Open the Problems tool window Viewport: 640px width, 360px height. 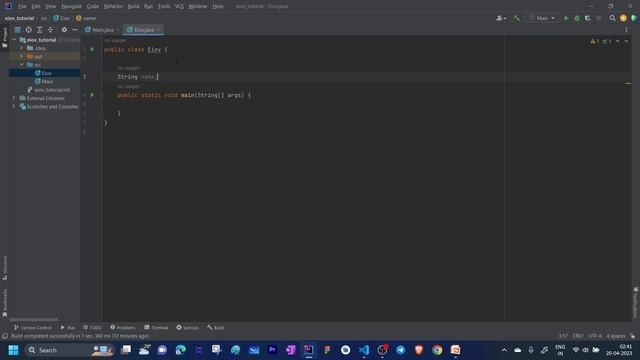122,327
